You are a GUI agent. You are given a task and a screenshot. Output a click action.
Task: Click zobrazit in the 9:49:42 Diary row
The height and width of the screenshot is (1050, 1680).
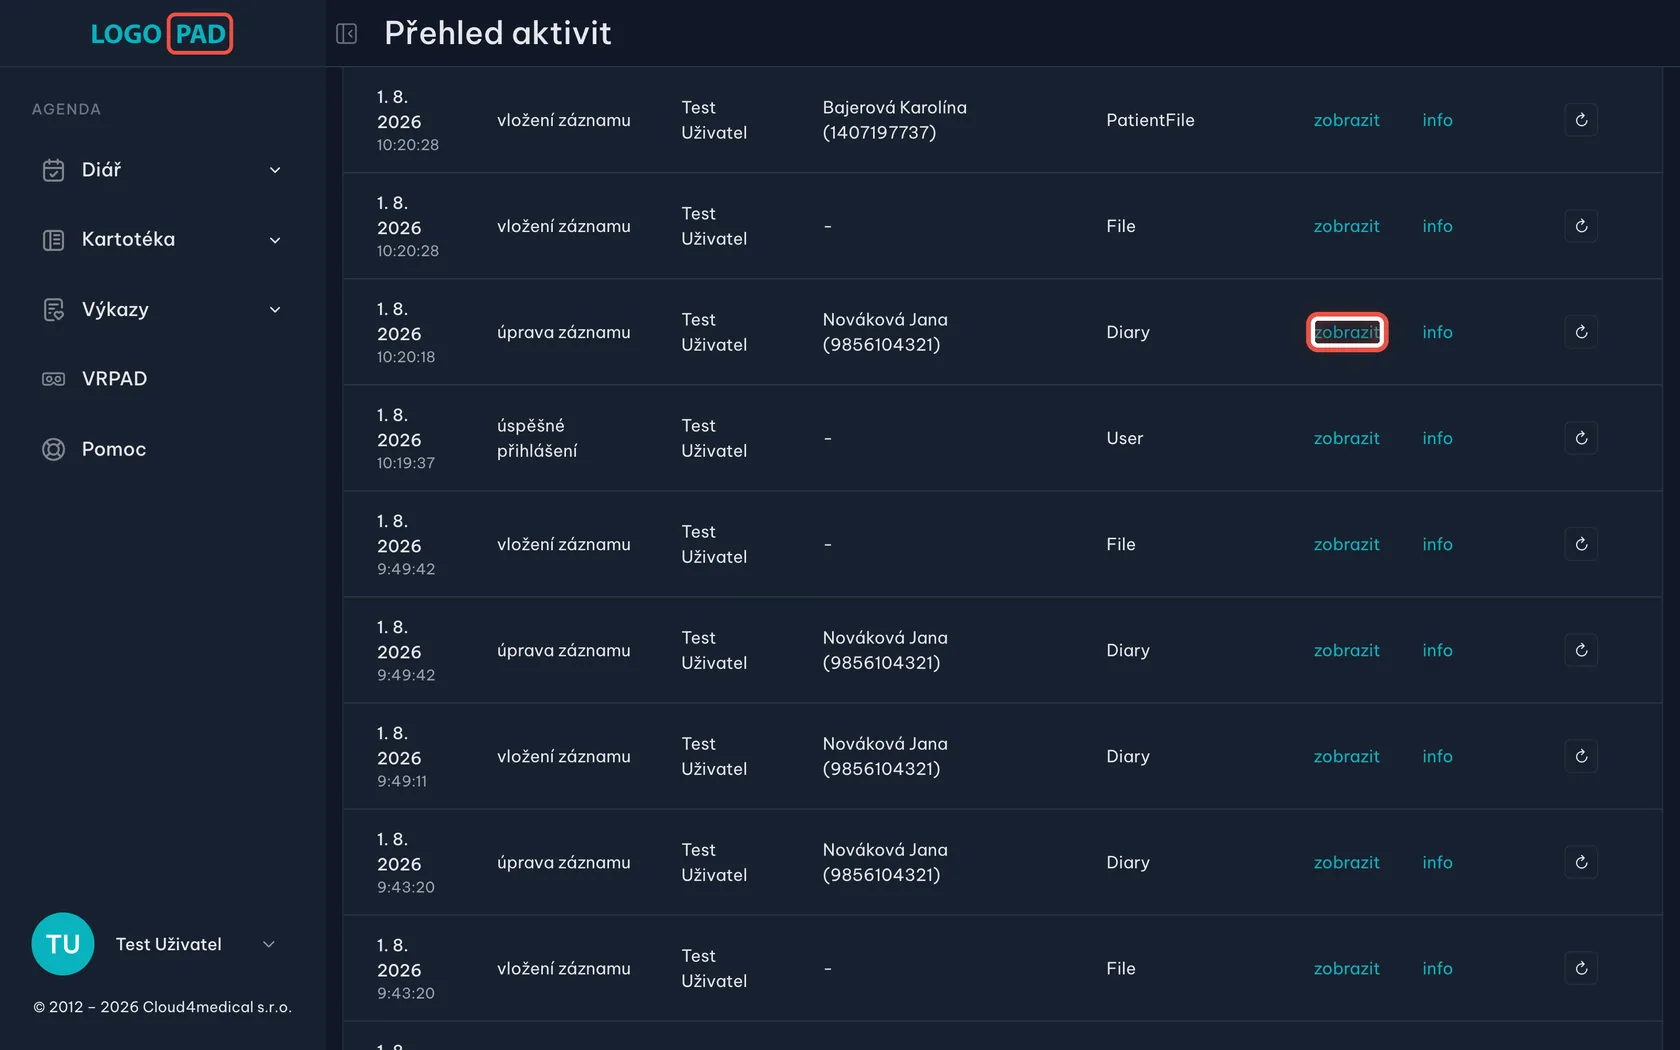click(1346, 650)
